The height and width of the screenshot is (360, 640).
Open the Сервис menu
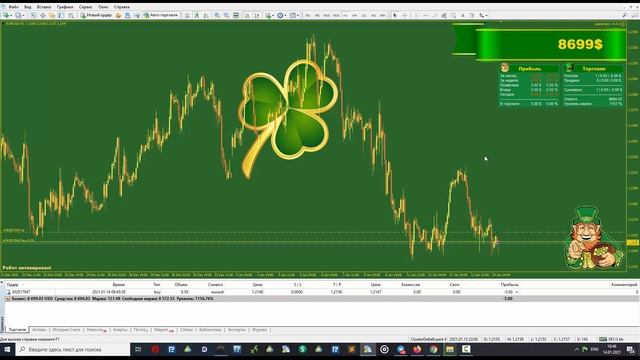pyautogui.click(x=85, y=7)
